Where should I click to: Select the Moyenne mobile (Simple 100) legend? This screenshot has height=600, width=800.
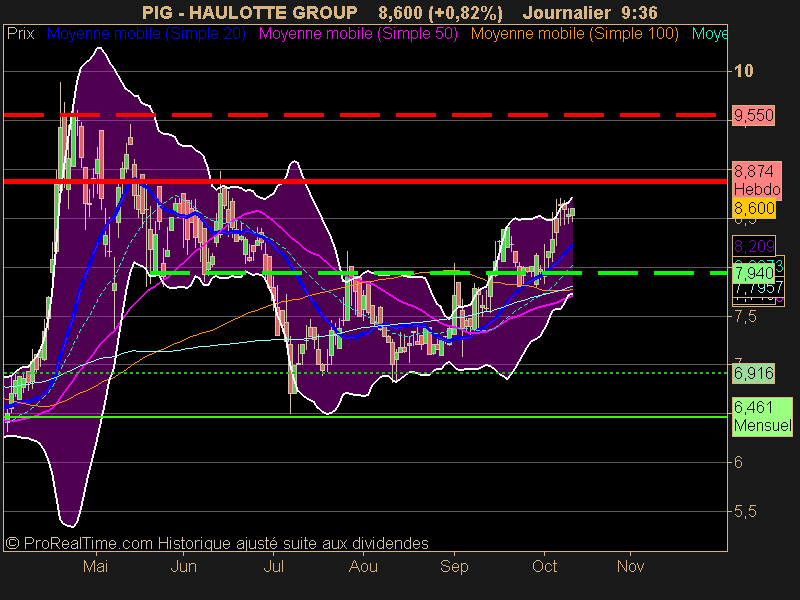(x=574, y=34)
